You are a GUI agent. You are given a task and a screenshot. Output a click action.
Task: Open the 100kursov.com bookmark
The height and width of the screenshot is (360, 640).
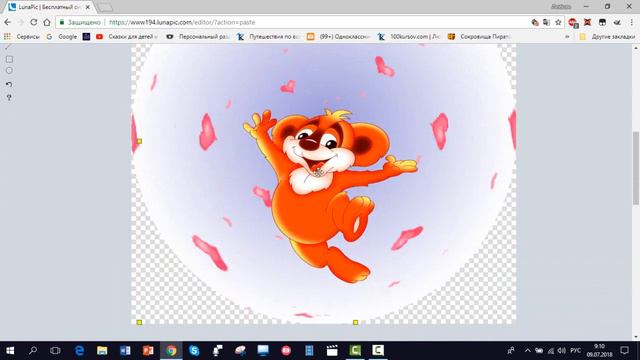(x=409, y=37)
